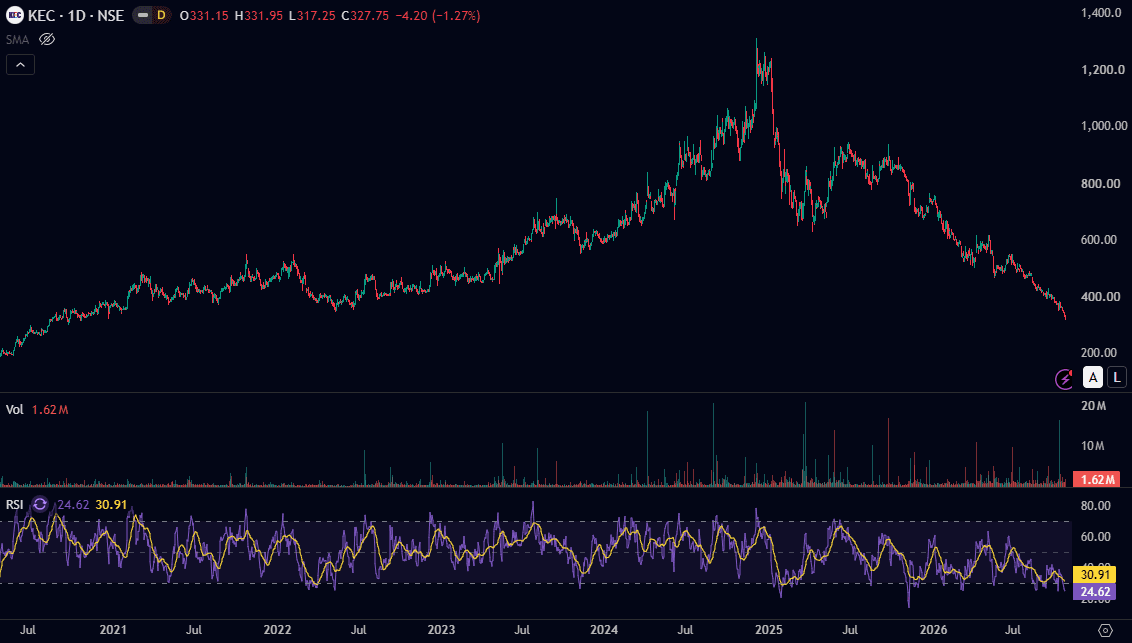Click the 2021 label on the time axis
The width and height of the screenshot is (1132, 643).
(x=113, y=630)
